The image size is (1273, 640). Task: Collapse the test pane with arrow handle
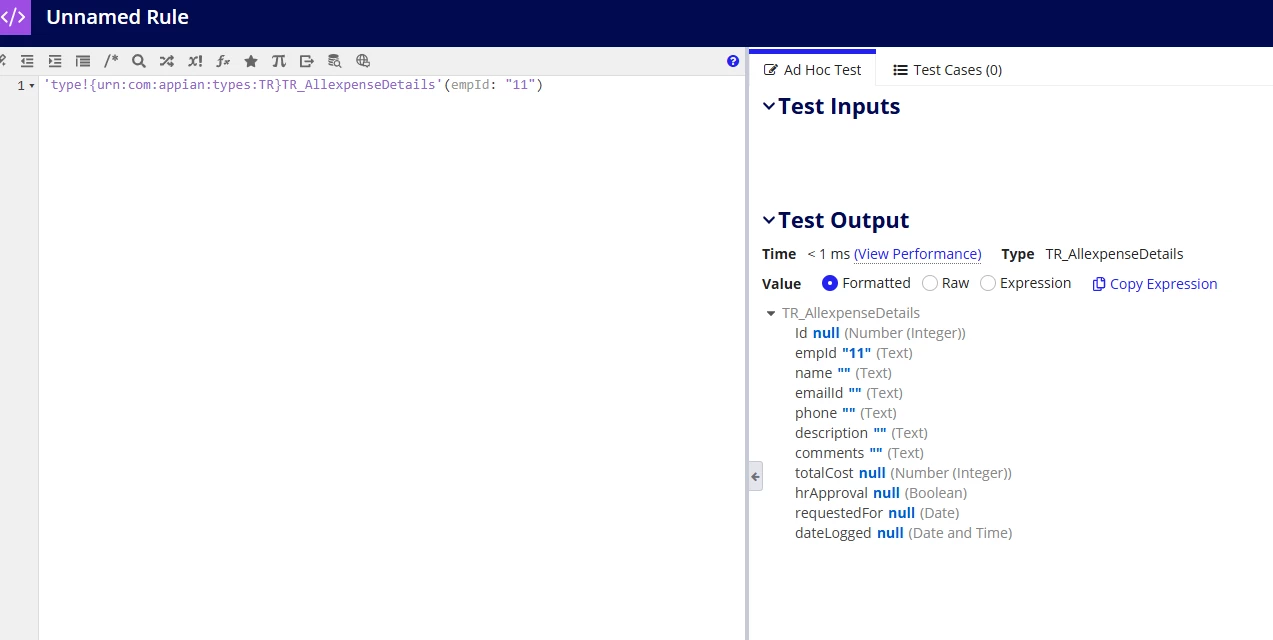pos(756,477)
